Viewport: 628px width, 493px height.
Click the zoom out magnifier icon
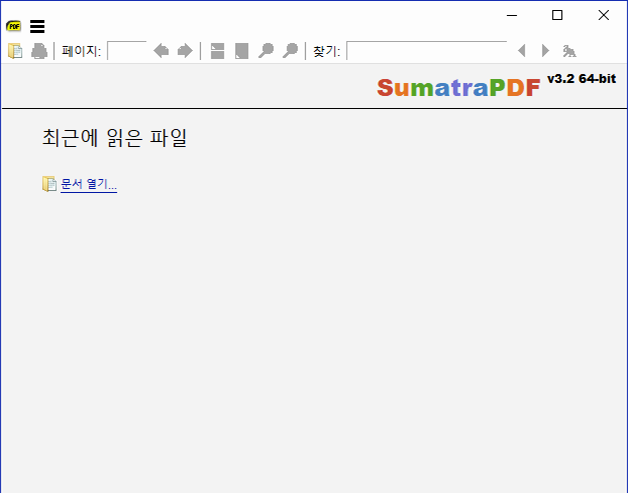266,51
